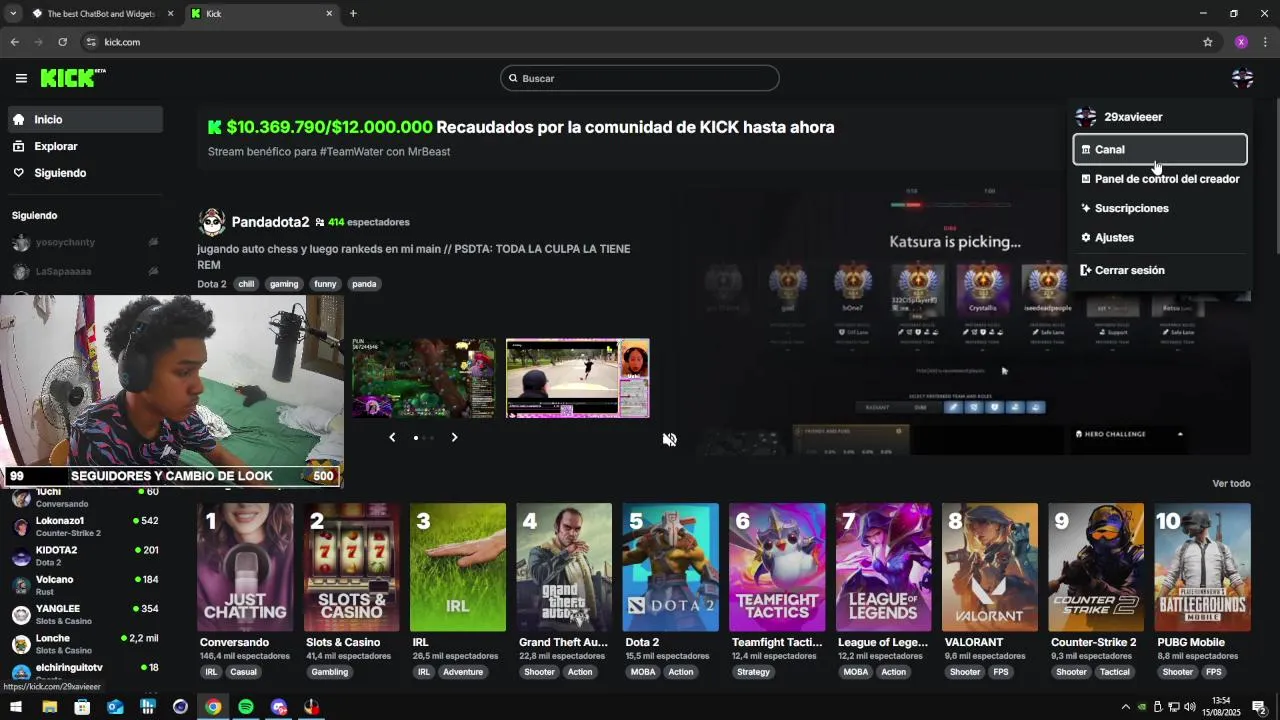Viewport: 1280px width, 720px height.
Task: Click Ver todo categories link
Action: [1231, 483]
